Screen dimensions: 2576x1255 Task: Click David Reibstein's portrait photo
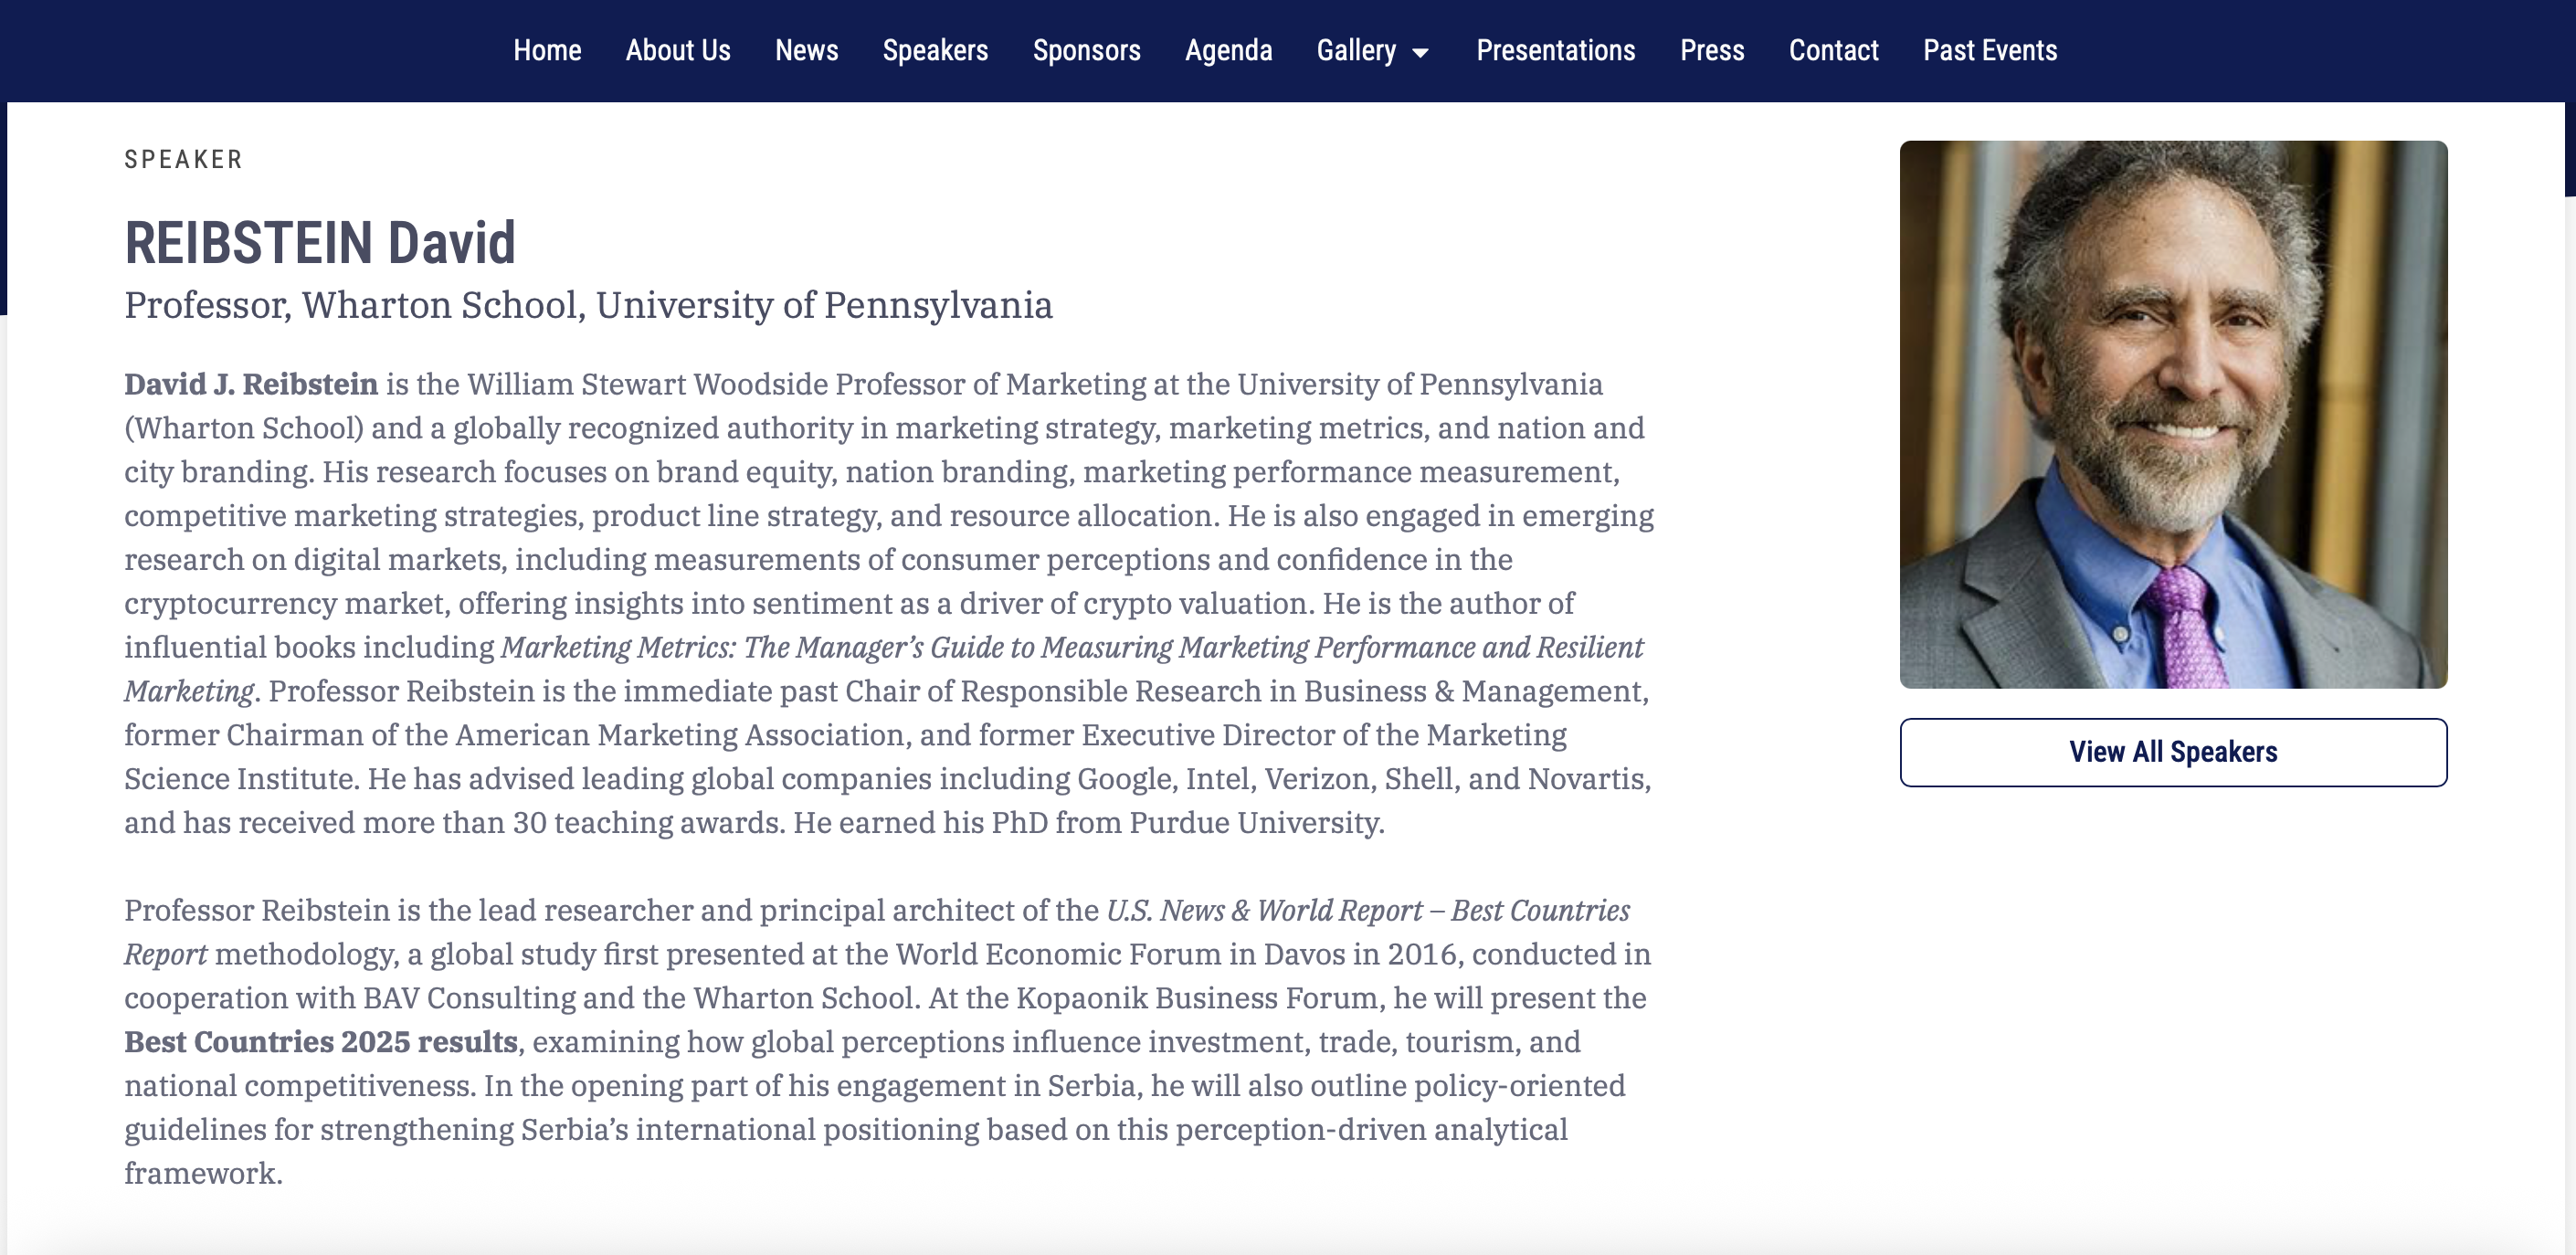click(2172, 414)
